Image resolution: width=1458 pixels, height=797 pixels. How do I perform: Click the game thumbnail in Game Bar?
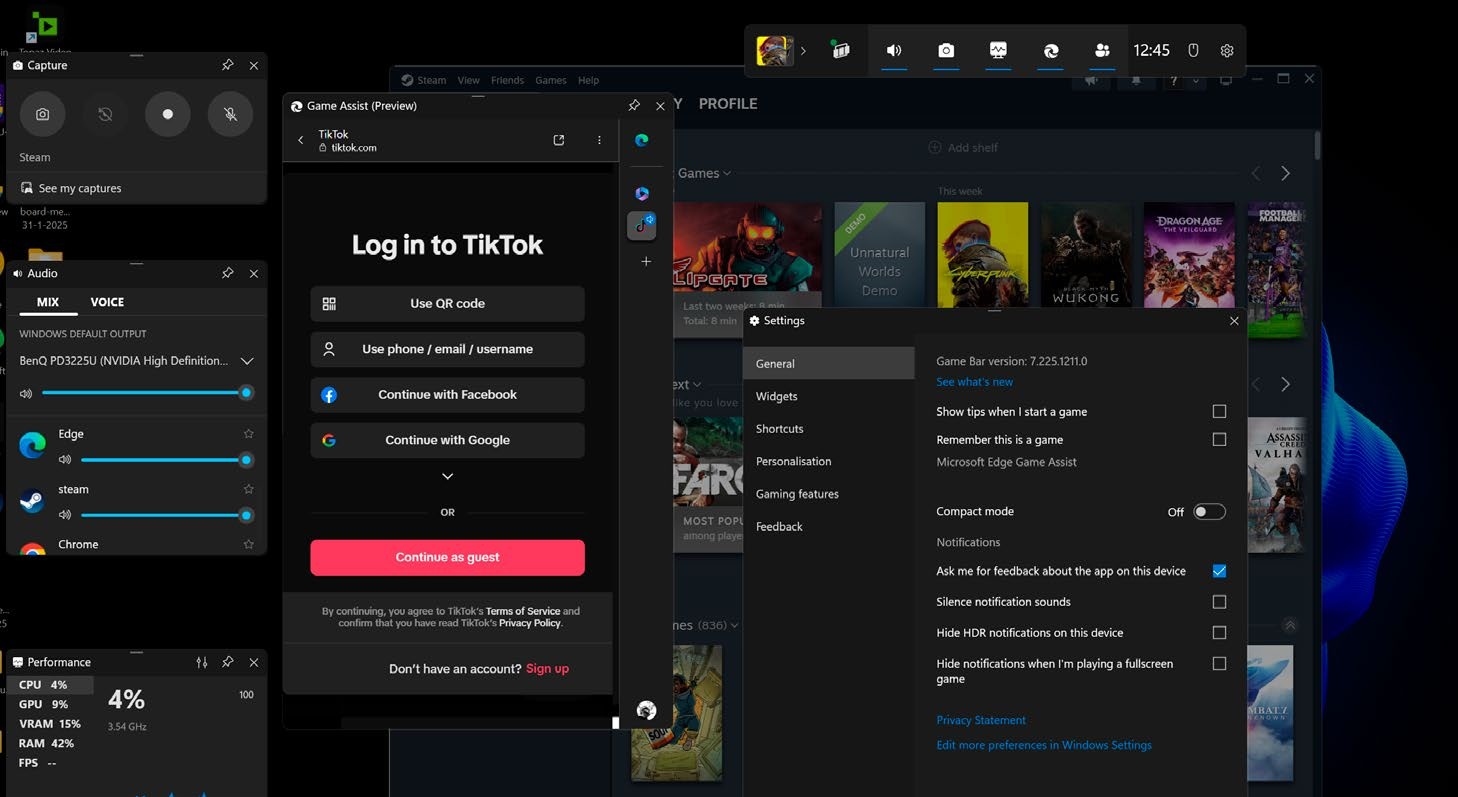coord(774,50)
